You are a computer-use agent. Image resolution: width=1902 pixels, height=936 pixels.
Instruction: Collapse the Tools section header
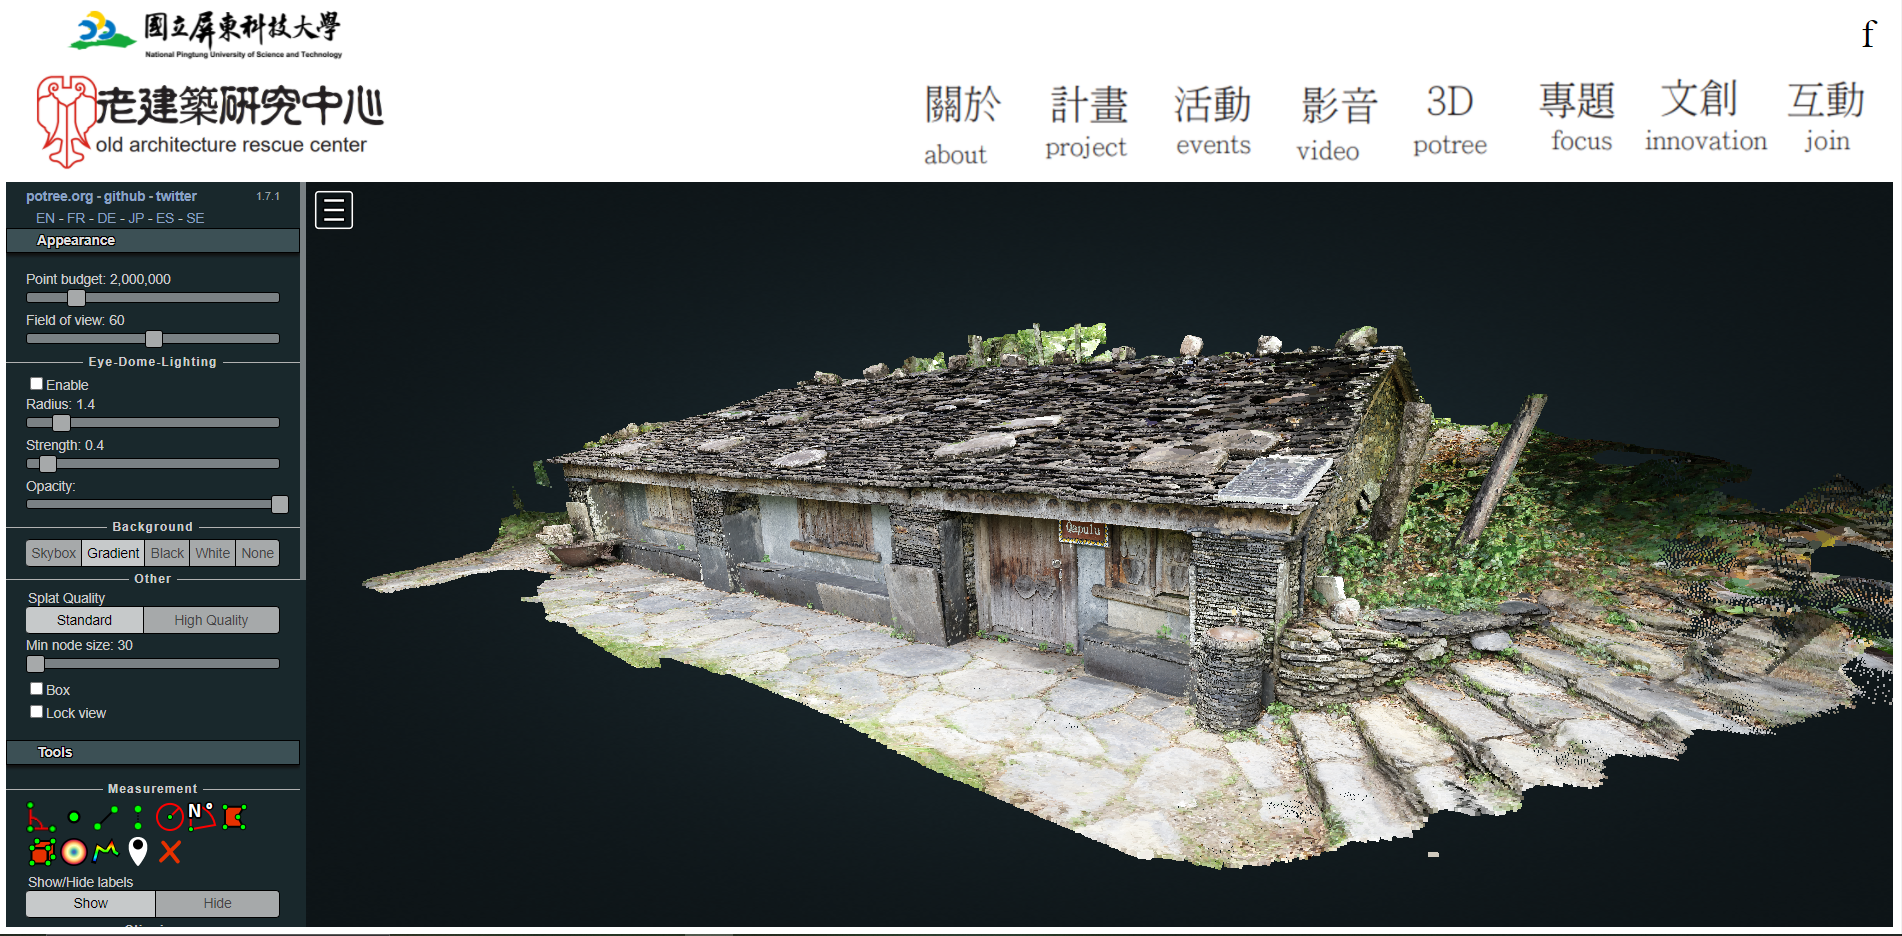[x=152, y=753]
